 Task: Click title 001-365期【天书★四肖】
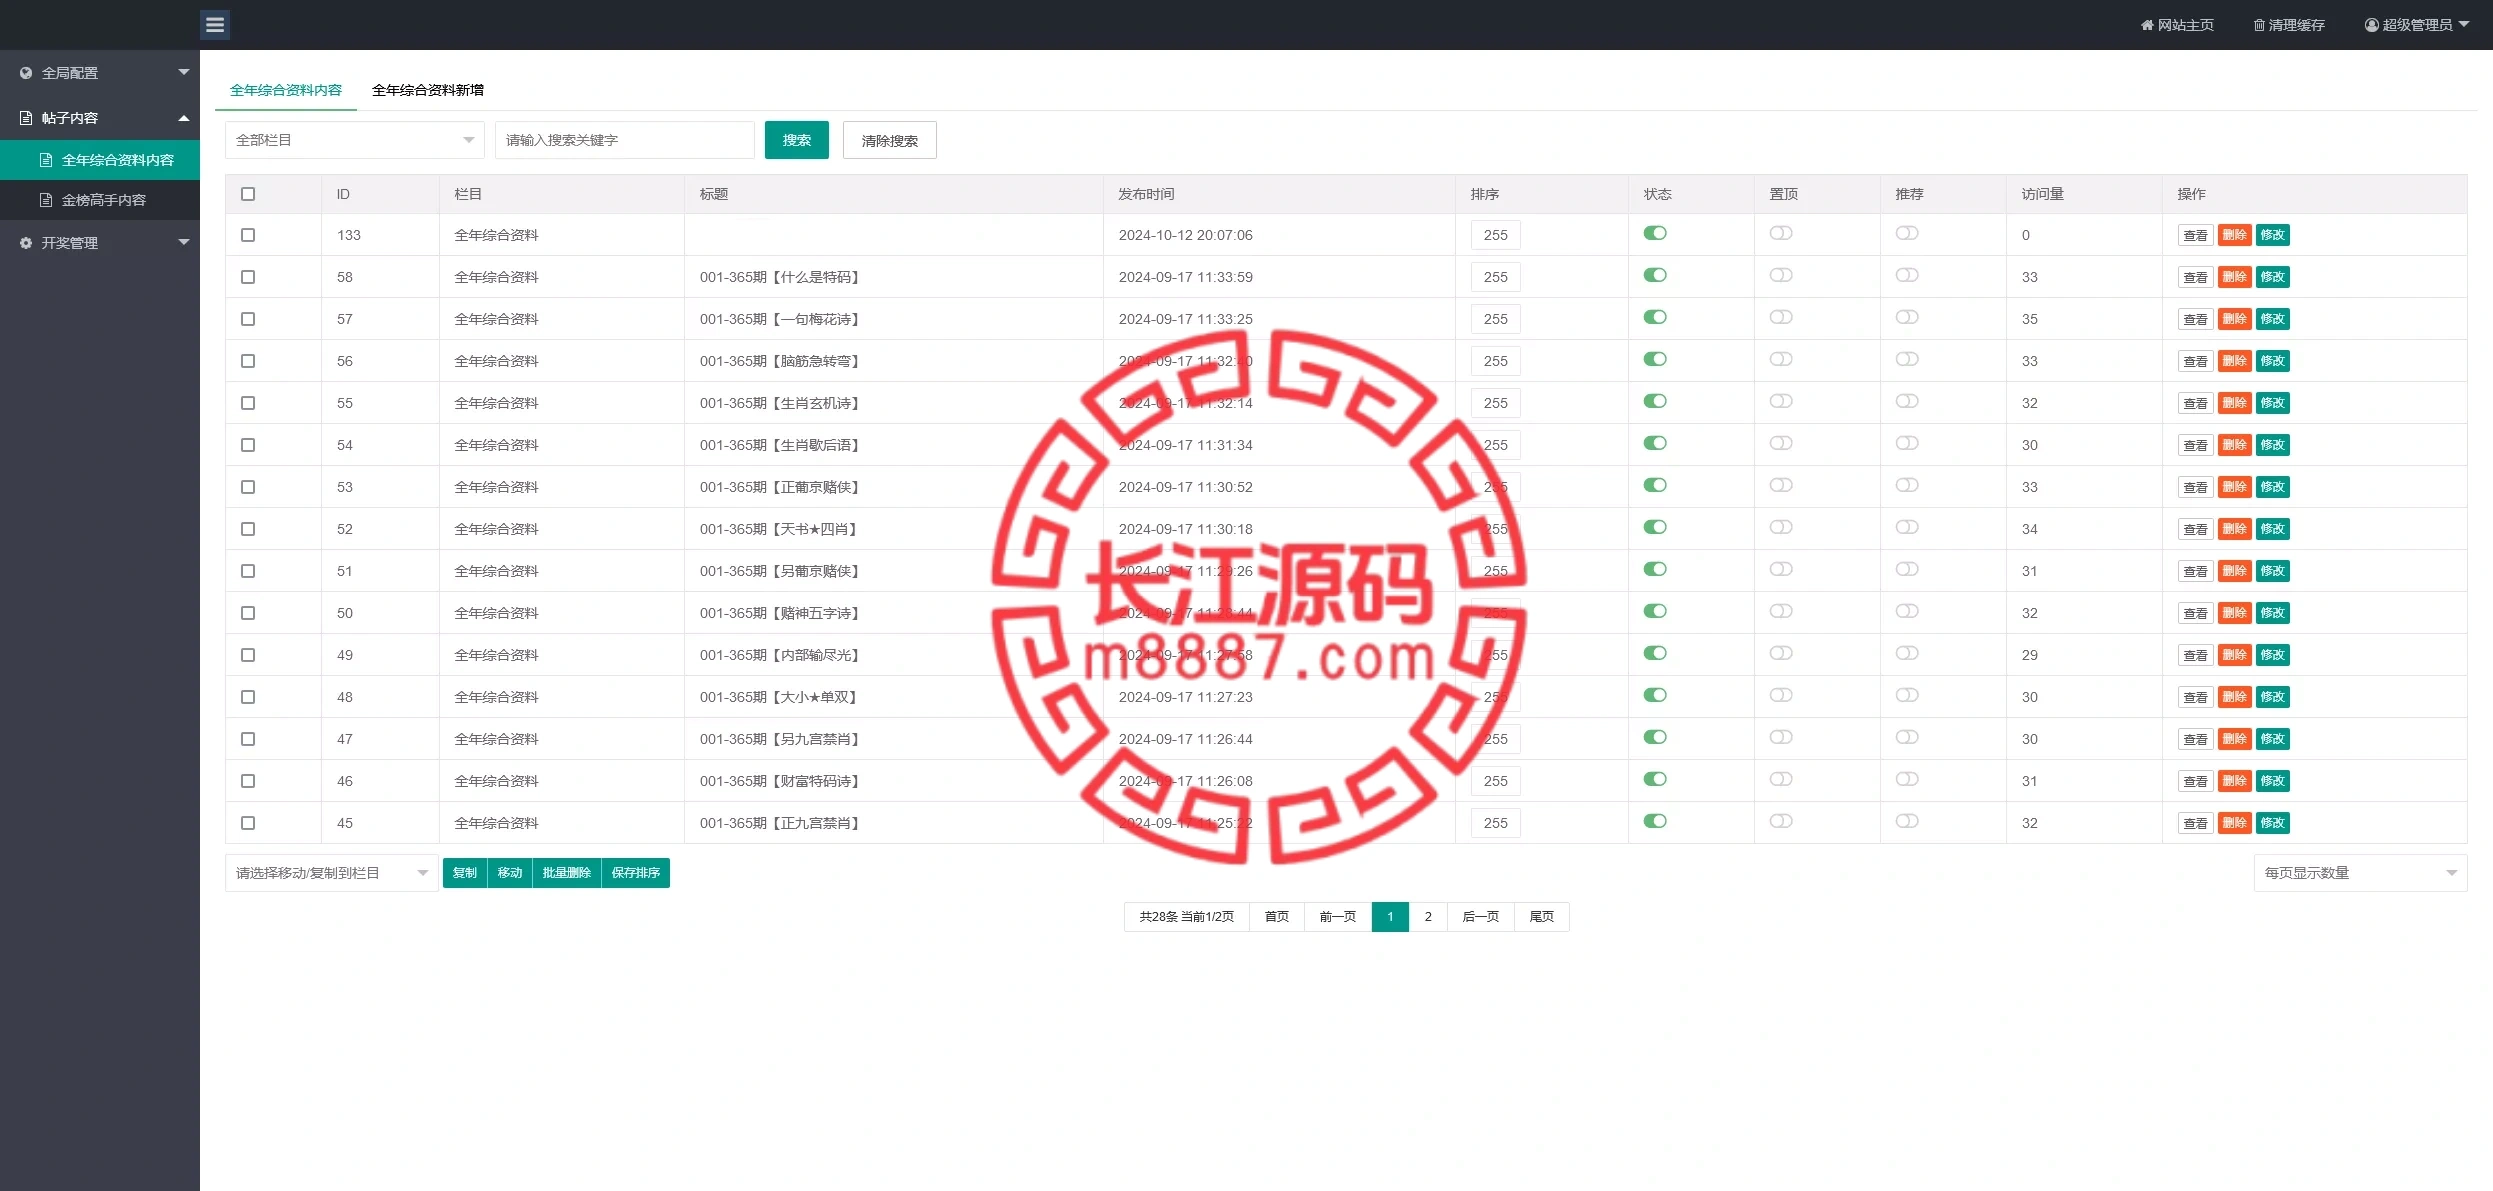click(779, 529)
